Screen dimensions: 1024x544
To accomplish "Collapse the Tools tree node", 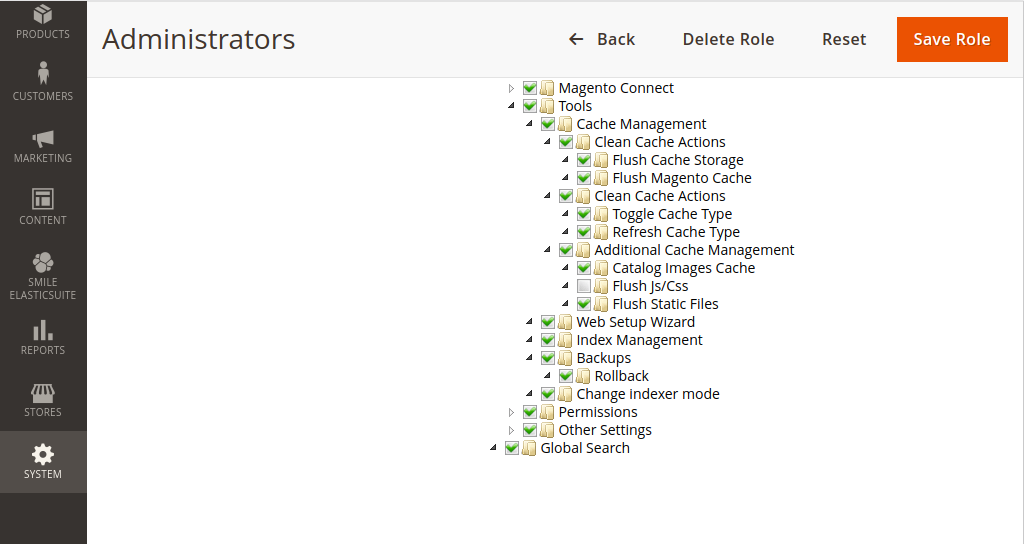I will pos(512,106).
